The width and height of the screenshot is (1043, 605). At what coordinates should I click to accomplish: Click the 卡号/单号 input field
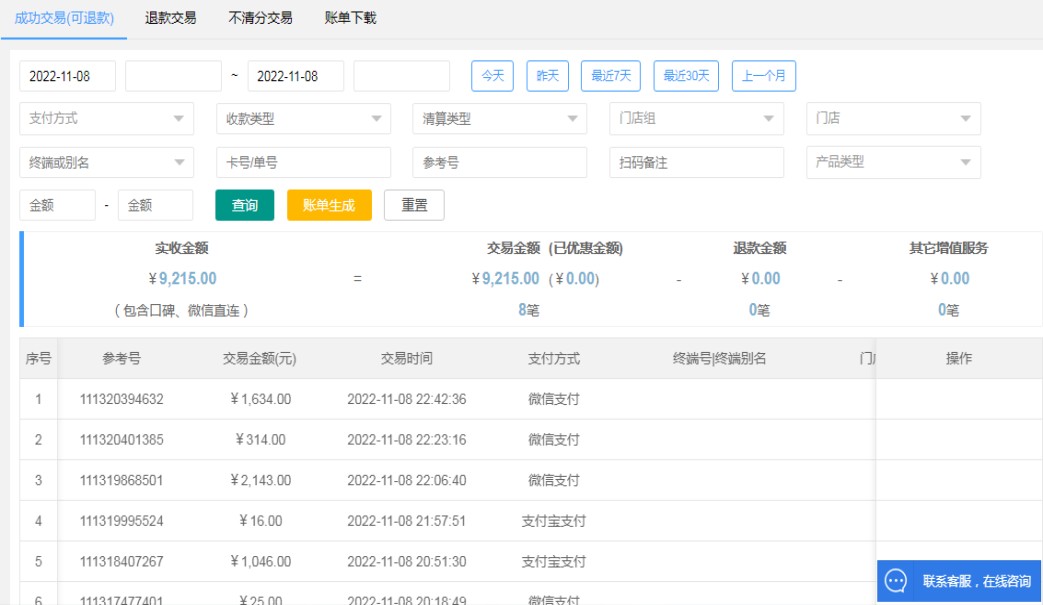pyautogui.click(x=303, y=162)
